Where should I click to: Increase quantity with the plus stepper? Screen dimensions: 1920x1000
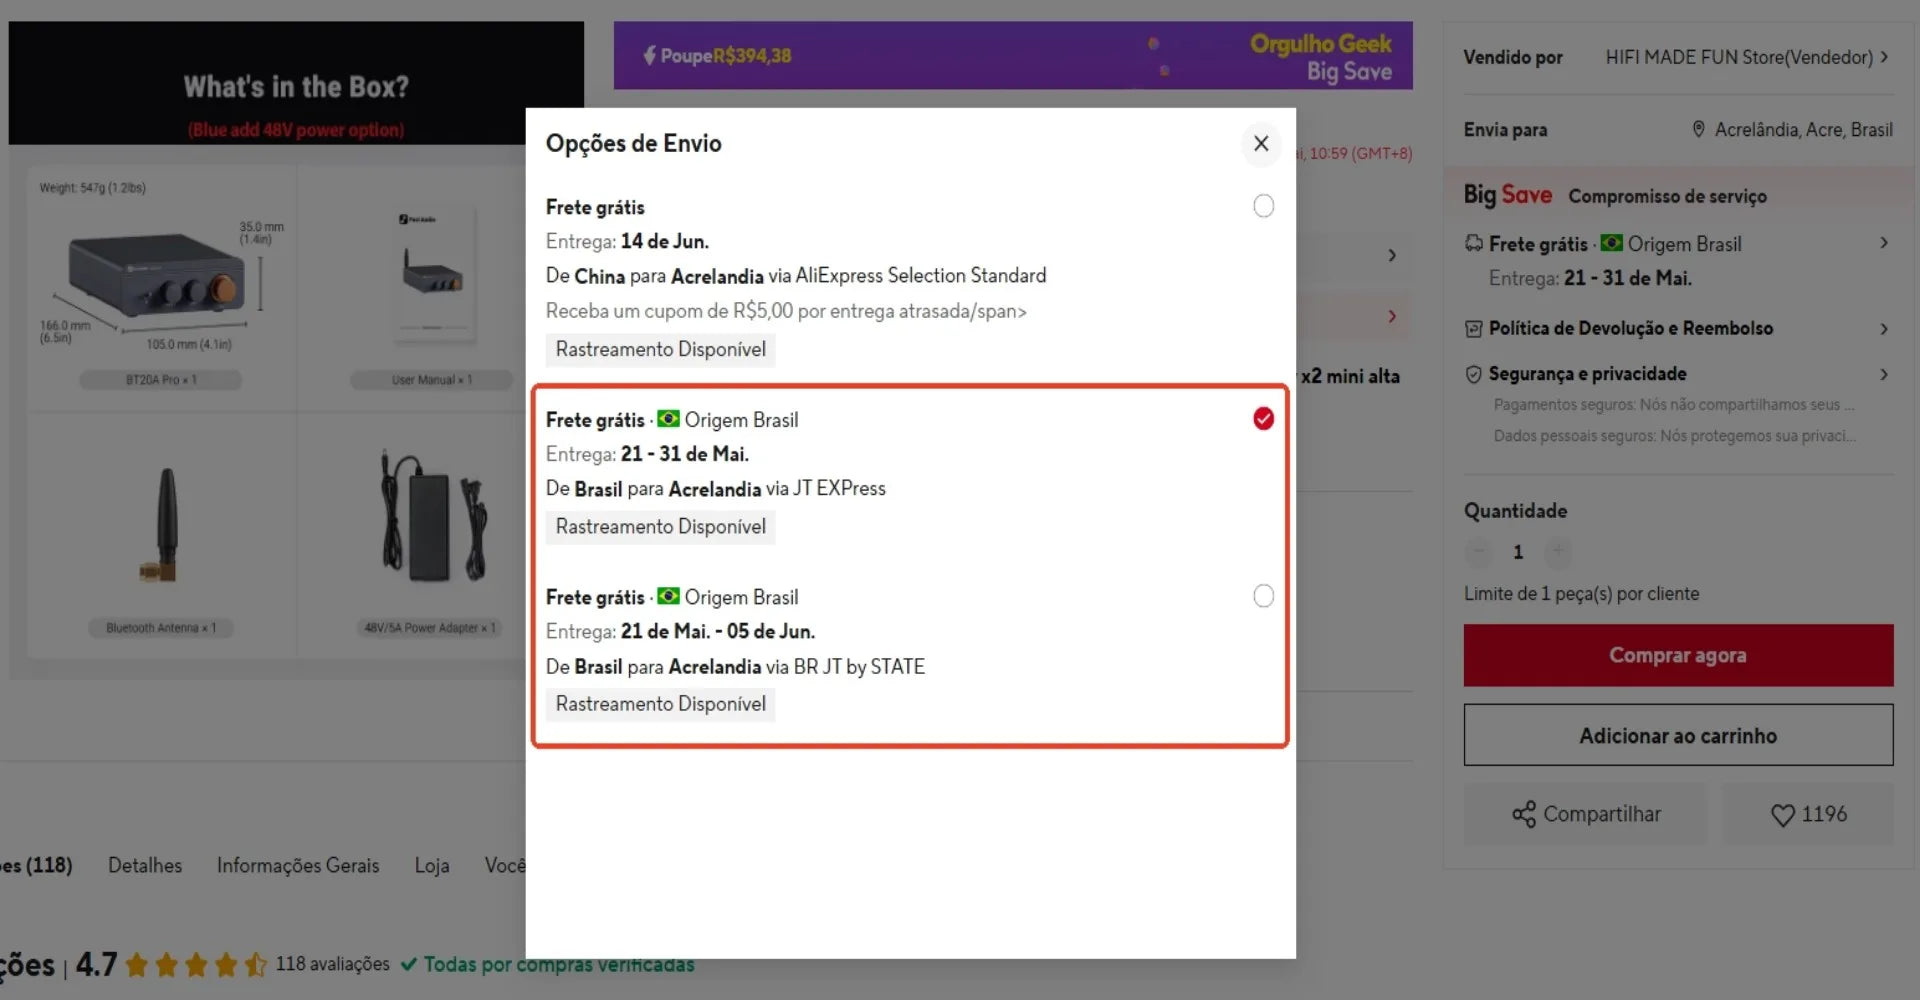[1557, 551]
